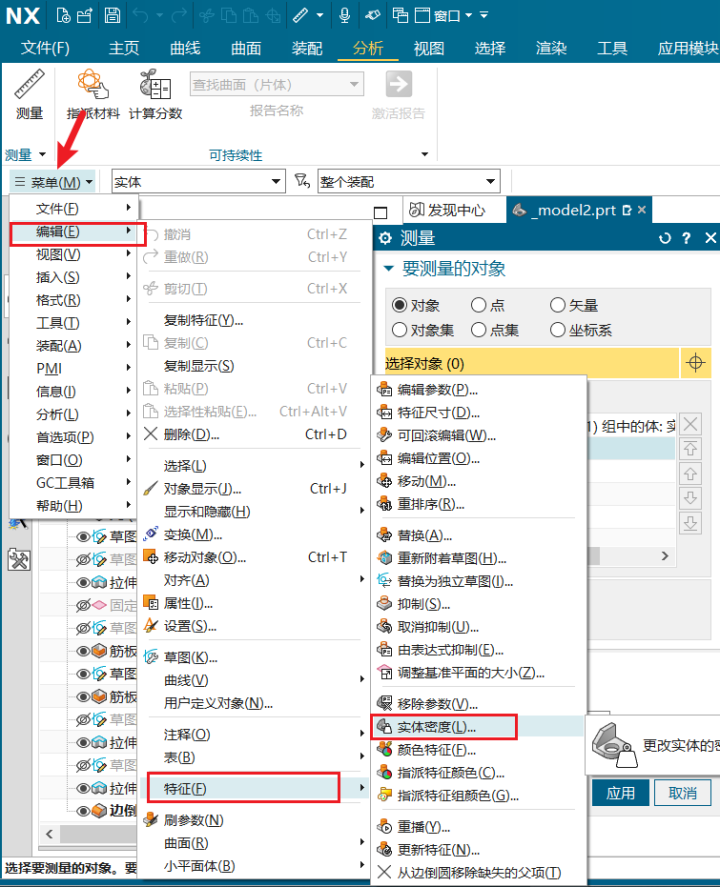Click the 选择对象 (0) field
720x887 pixels.
point(532,363)
